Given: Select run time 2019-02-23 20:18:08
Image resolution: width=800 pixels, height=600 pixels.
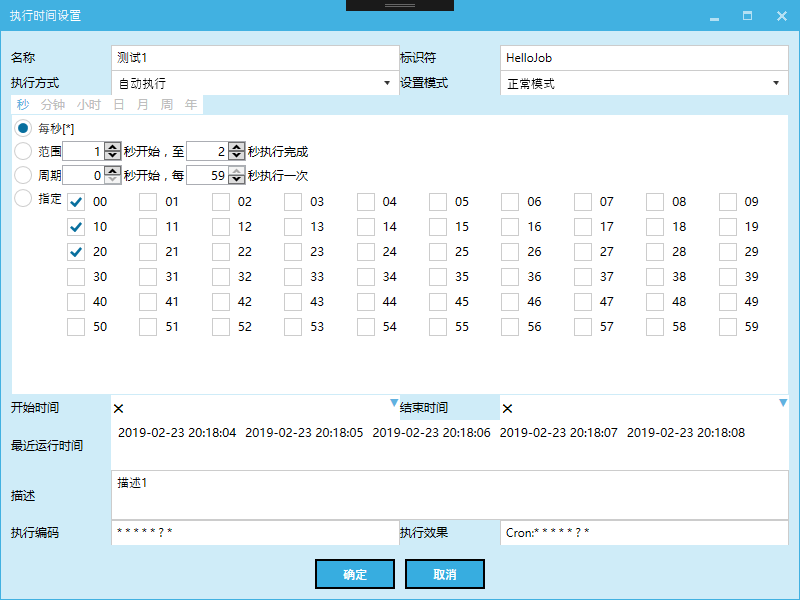Looking at the screenshot, I should pyautogui.click(x=686, y=433).
